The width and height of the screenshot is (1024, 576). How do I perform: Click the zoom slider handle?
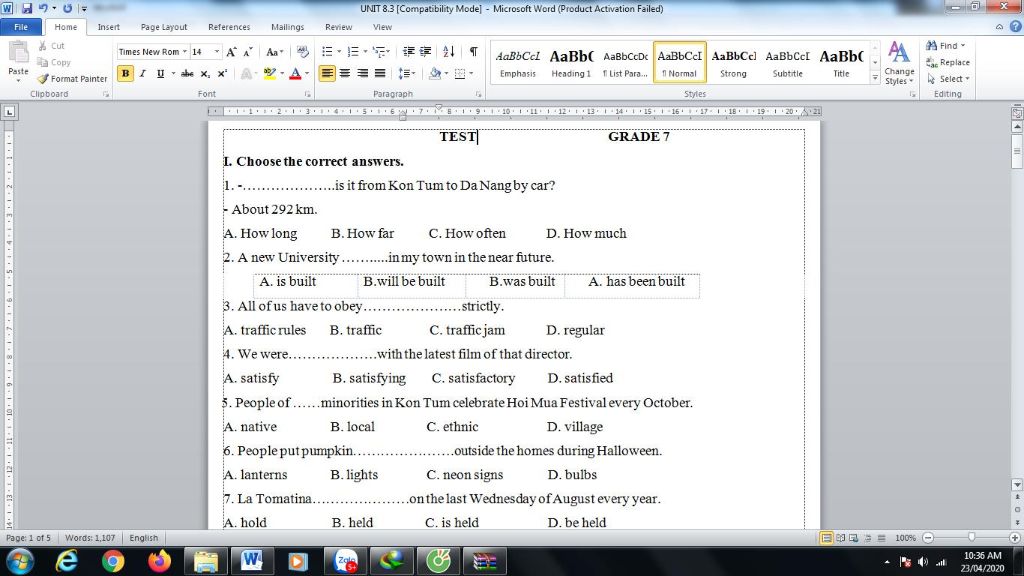point(972,538)
